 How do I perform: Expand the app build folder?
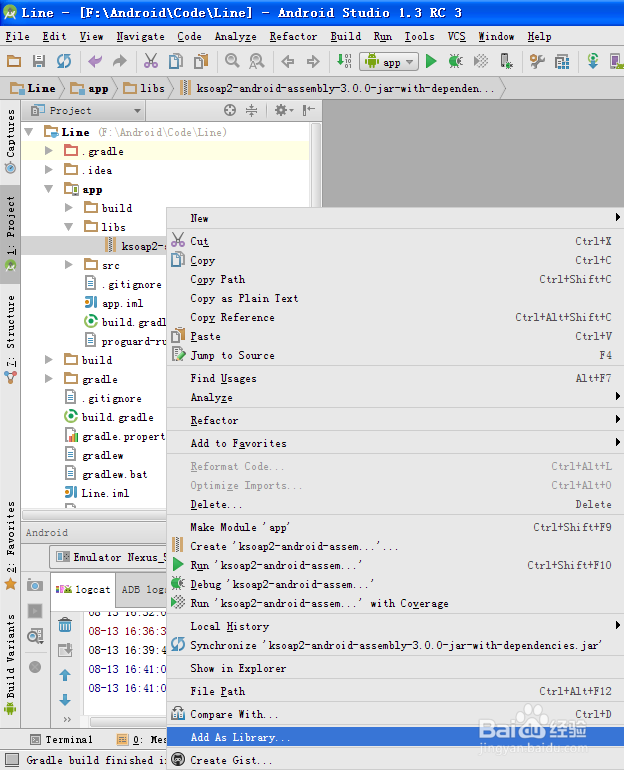pyautogui.click(x=69, y=208)
